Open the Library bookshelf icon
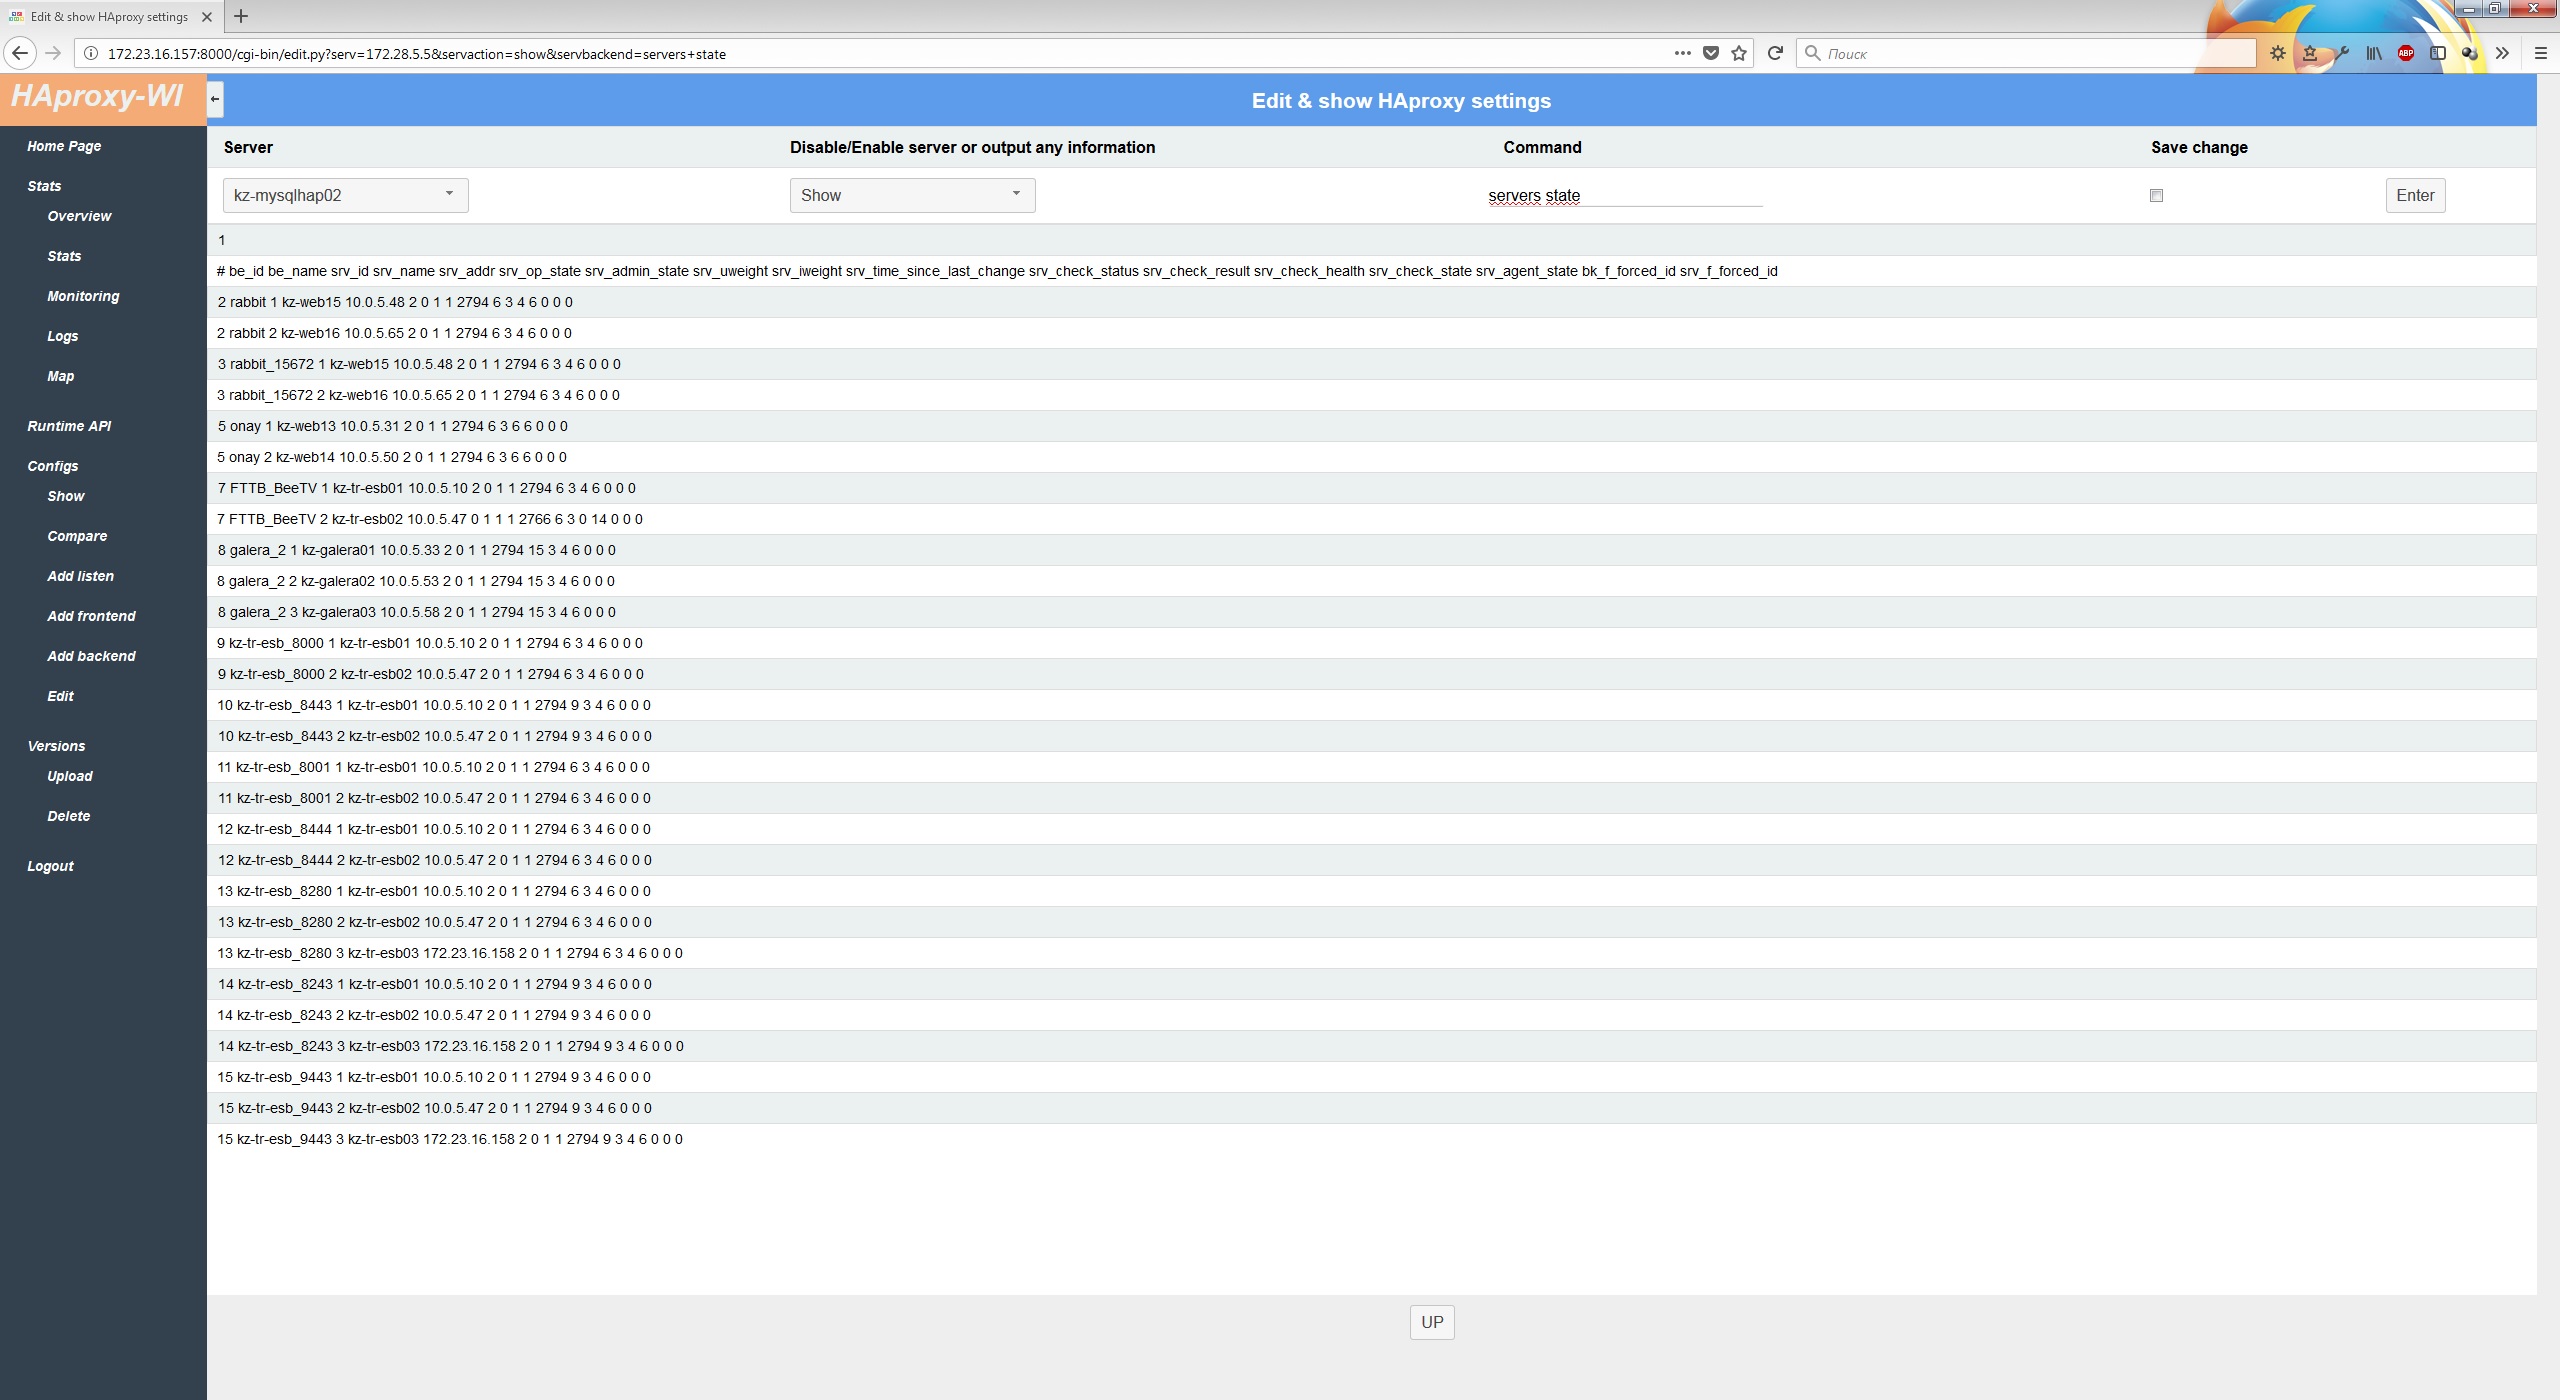This screenshot has width=2560, height=1400. pyautogui.click(x=2374, y=53)
